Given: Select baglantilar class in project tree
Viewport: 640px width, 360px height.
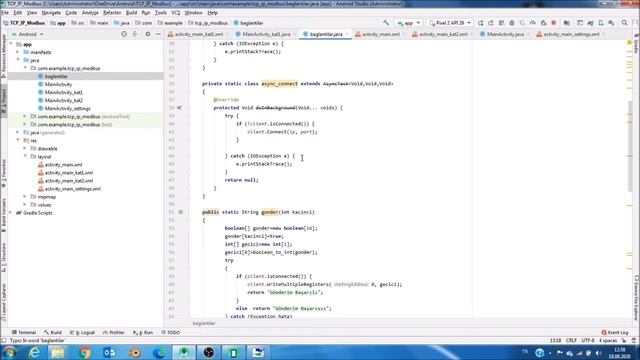Looking at the screenshot, I should click(56, 76).
